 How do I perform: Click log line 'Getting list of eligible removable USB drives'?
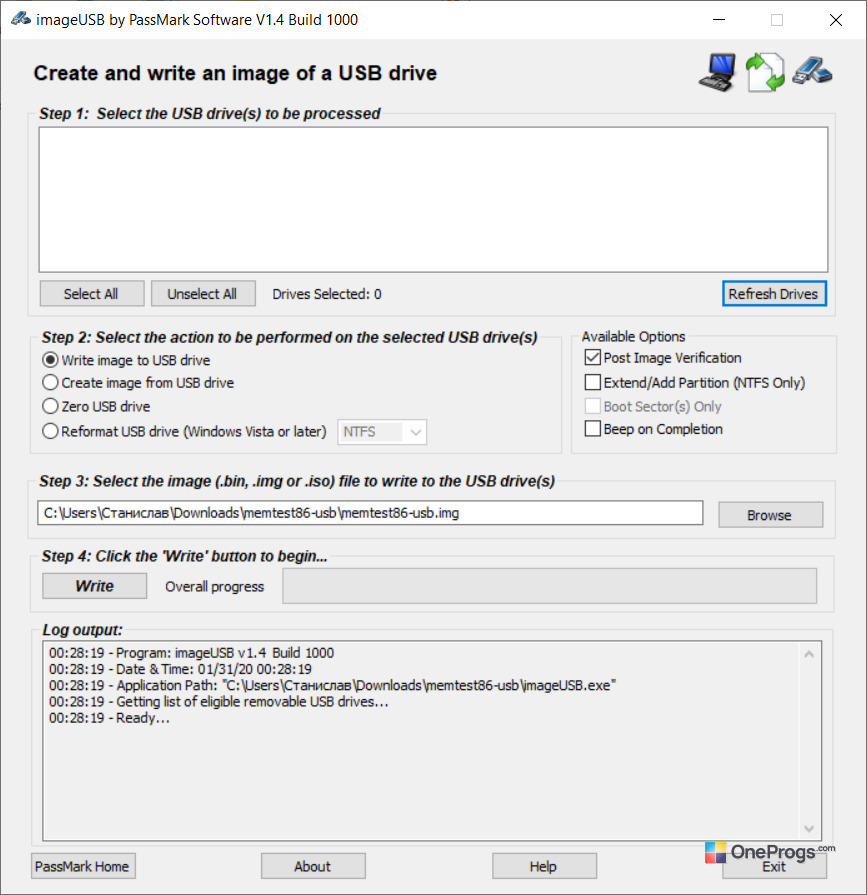pos(219,702)
